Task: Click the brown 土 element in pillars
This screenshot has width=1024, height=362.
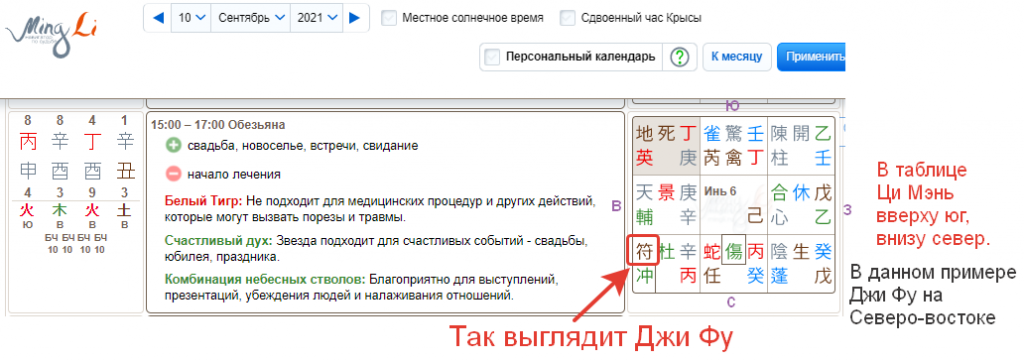Action: click(124, 210)
